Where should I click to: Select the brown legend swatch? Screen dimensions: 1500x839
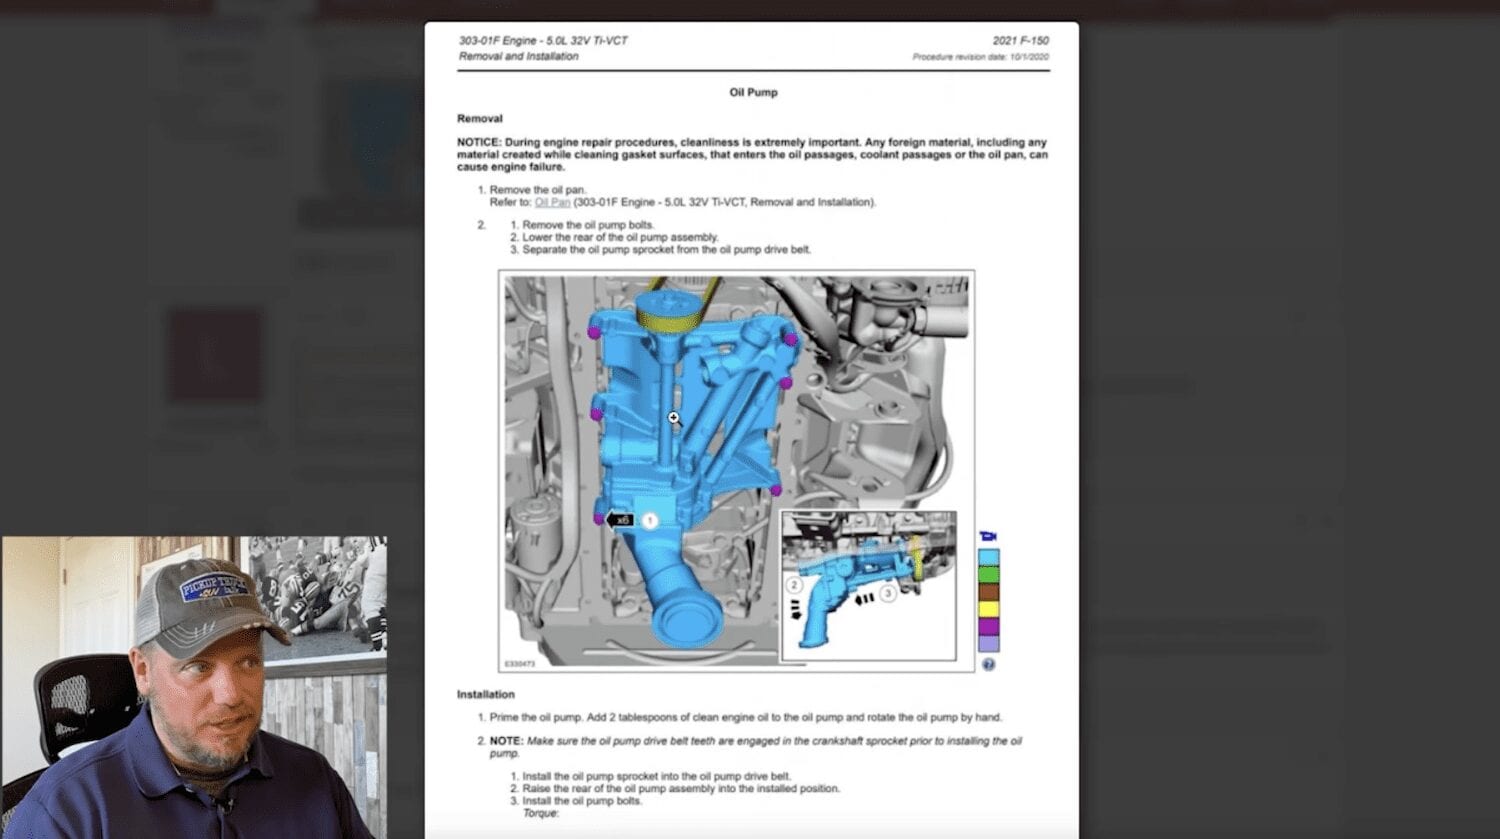[x=988, y=592]
